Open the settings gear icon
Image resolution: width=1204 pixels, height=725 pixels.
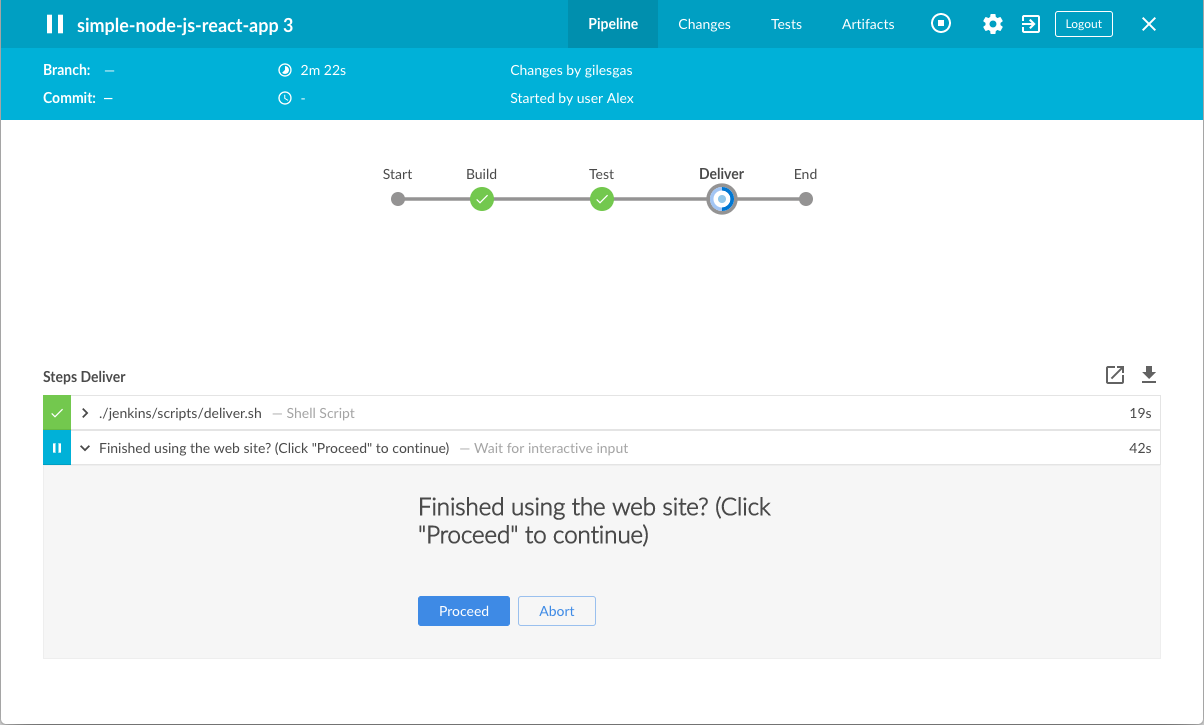point(992,24)
